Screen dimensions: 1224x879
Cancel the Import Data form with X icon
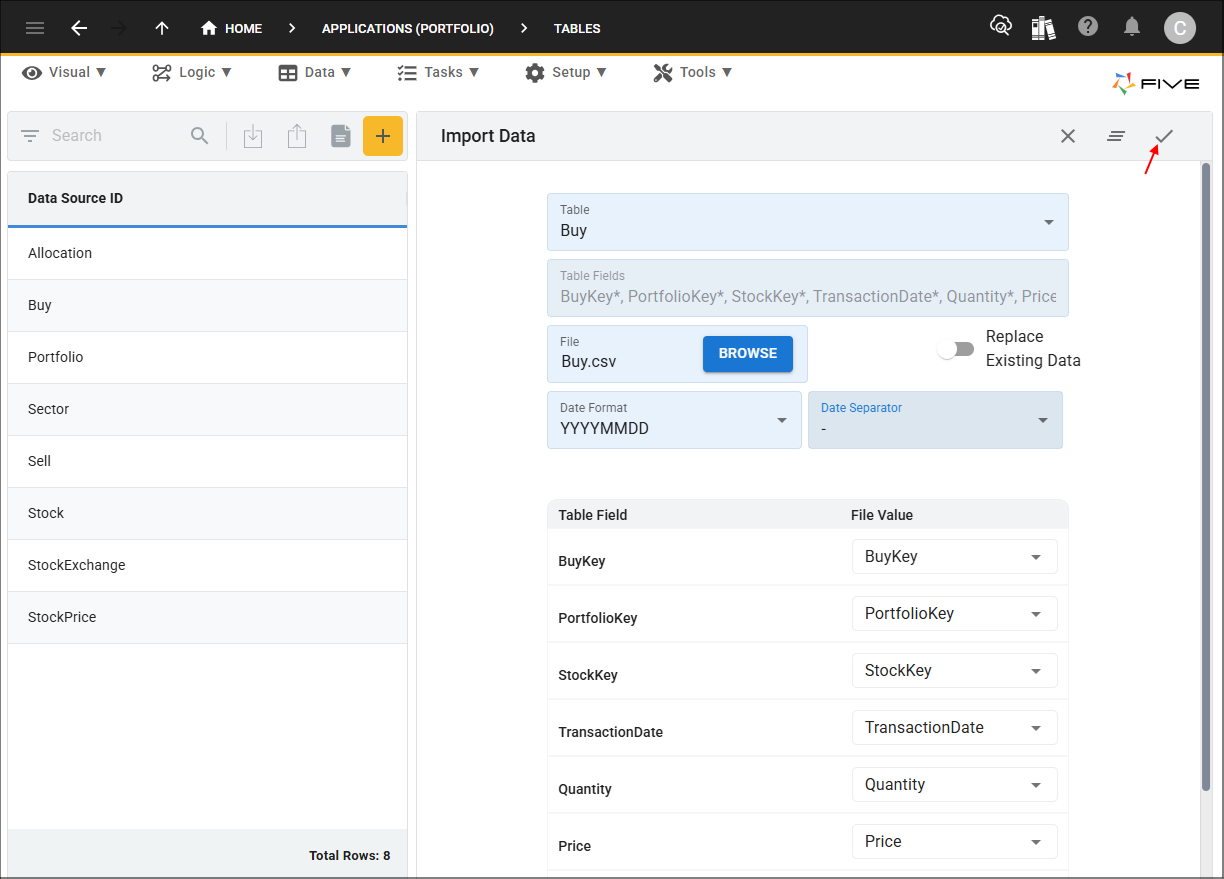[x=1068, y=136]
